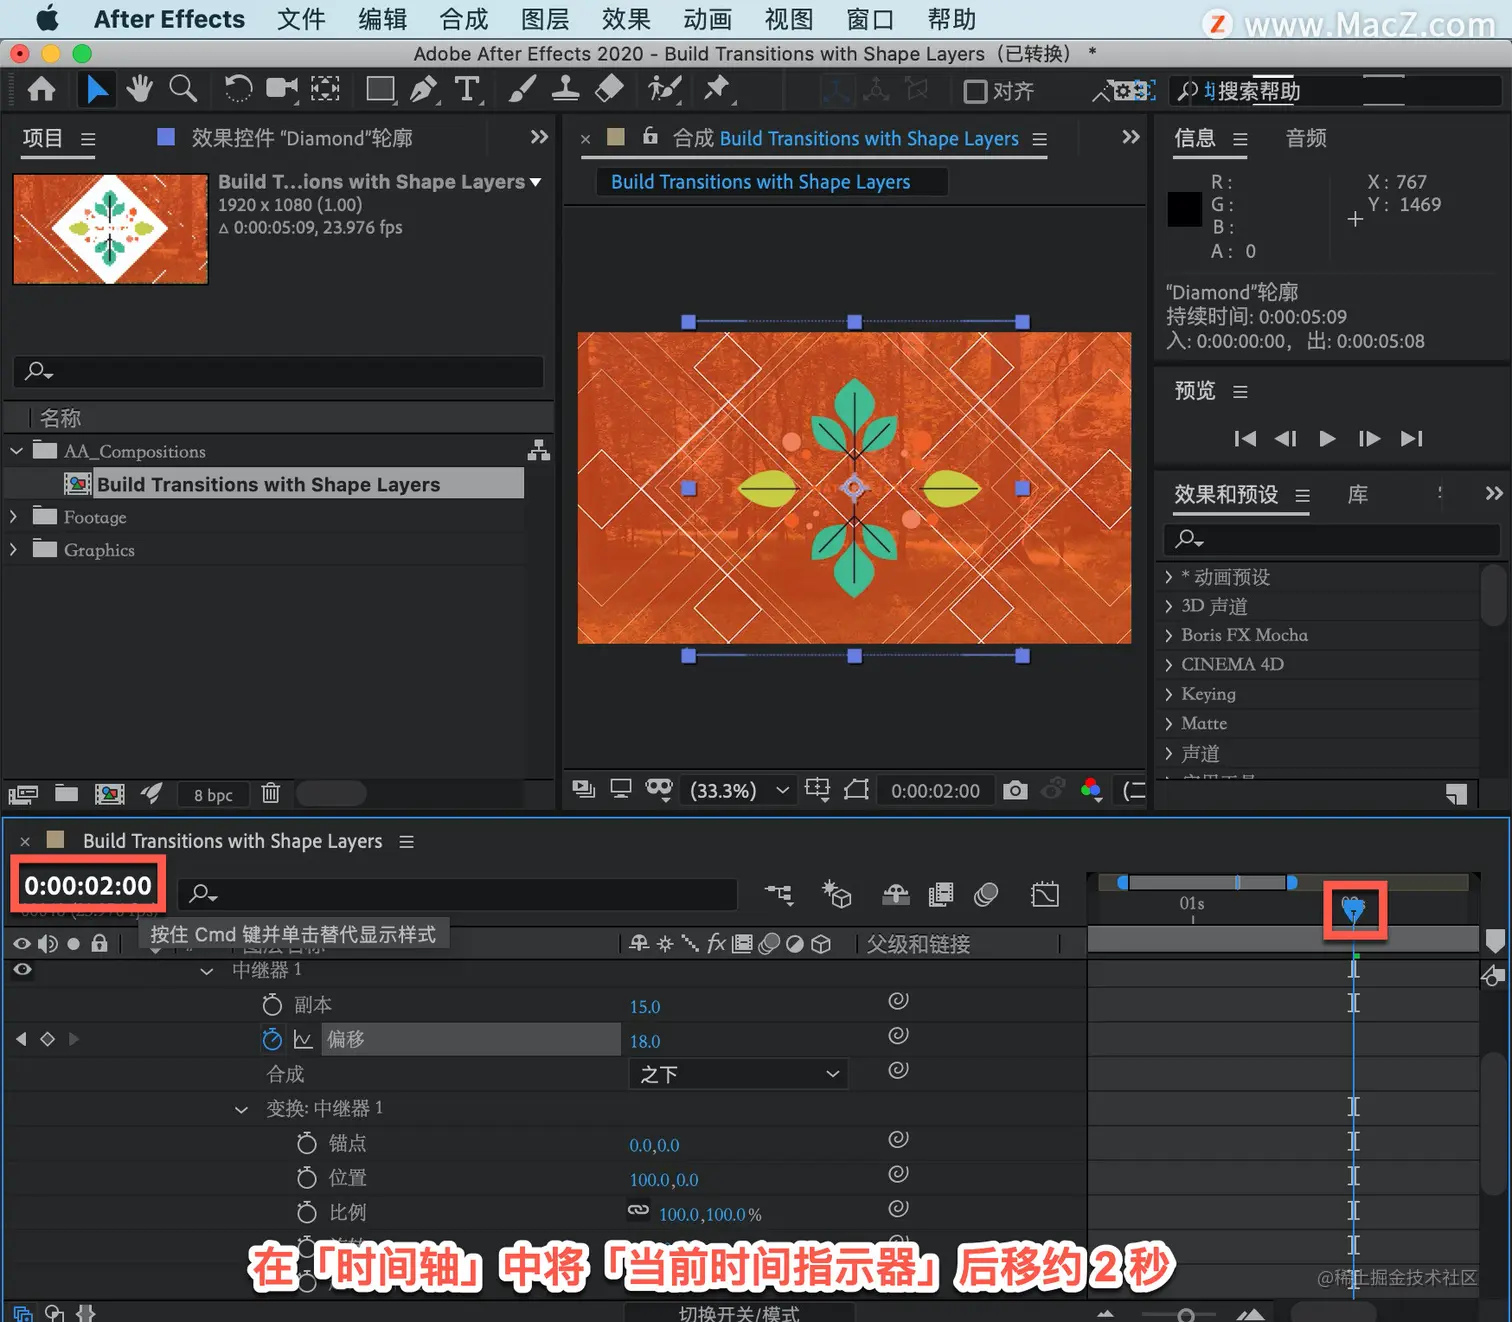The height and width of the screenshot is (1322, 1512).
Task: Expand the 动画预设 category
Action: click(1168, 577)
